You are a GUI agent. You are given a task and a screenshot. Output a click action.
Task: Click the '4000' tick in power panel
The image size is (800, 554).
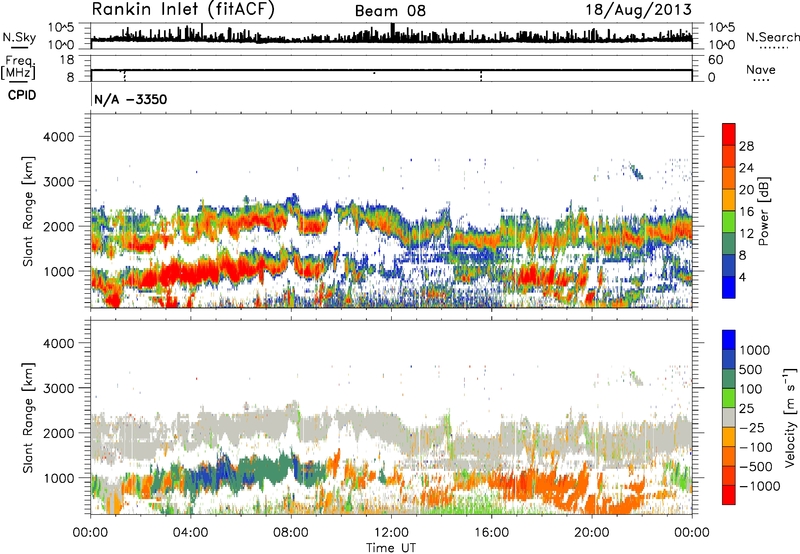[58, 137]
